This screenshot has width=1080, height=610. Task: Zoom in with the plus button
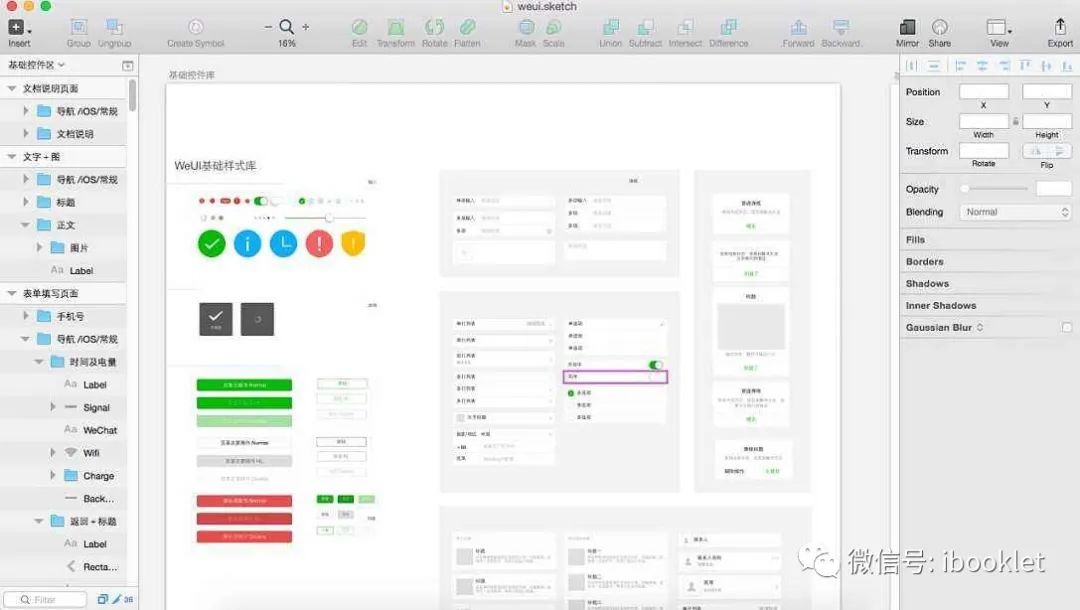pos(306,27)
